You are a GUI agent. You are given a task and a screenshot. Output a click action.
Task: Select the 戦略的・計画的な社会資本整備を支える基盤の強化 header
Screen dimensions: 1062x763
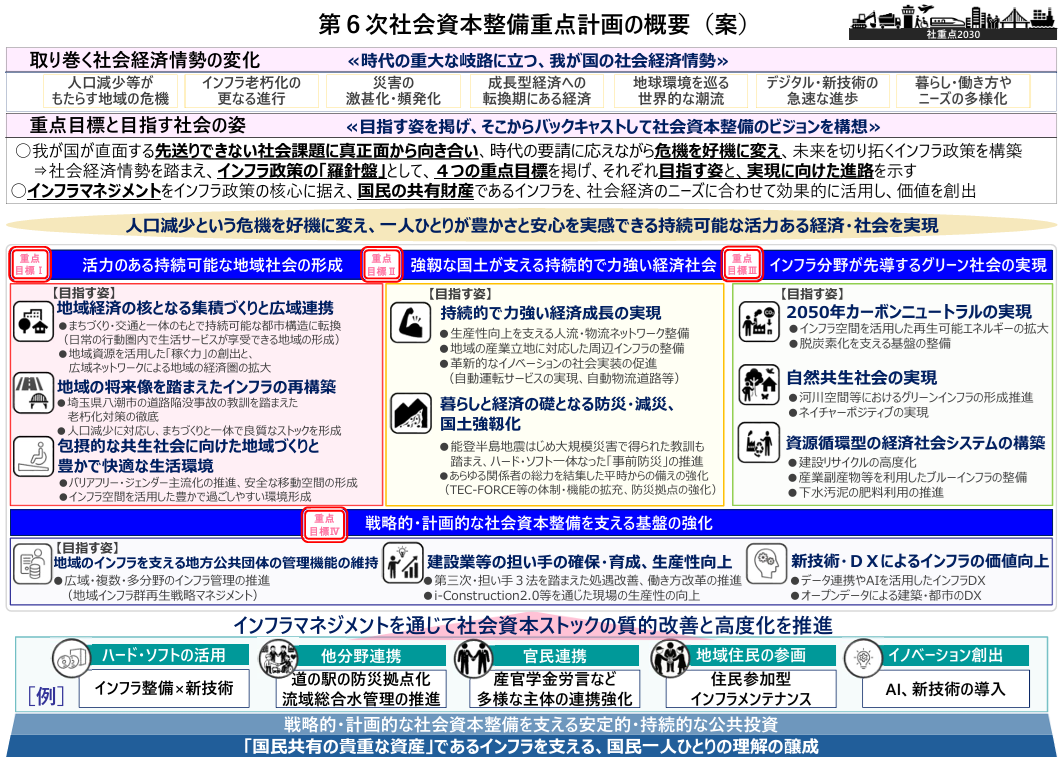pyautogui.click(x=531, y=523)
